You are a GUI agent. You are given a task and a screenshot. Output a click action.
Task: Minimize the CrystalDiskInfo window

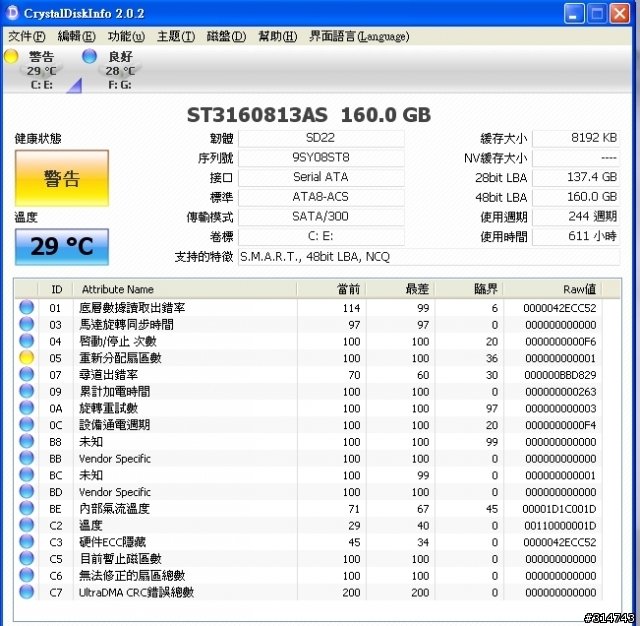click(574, 14)
